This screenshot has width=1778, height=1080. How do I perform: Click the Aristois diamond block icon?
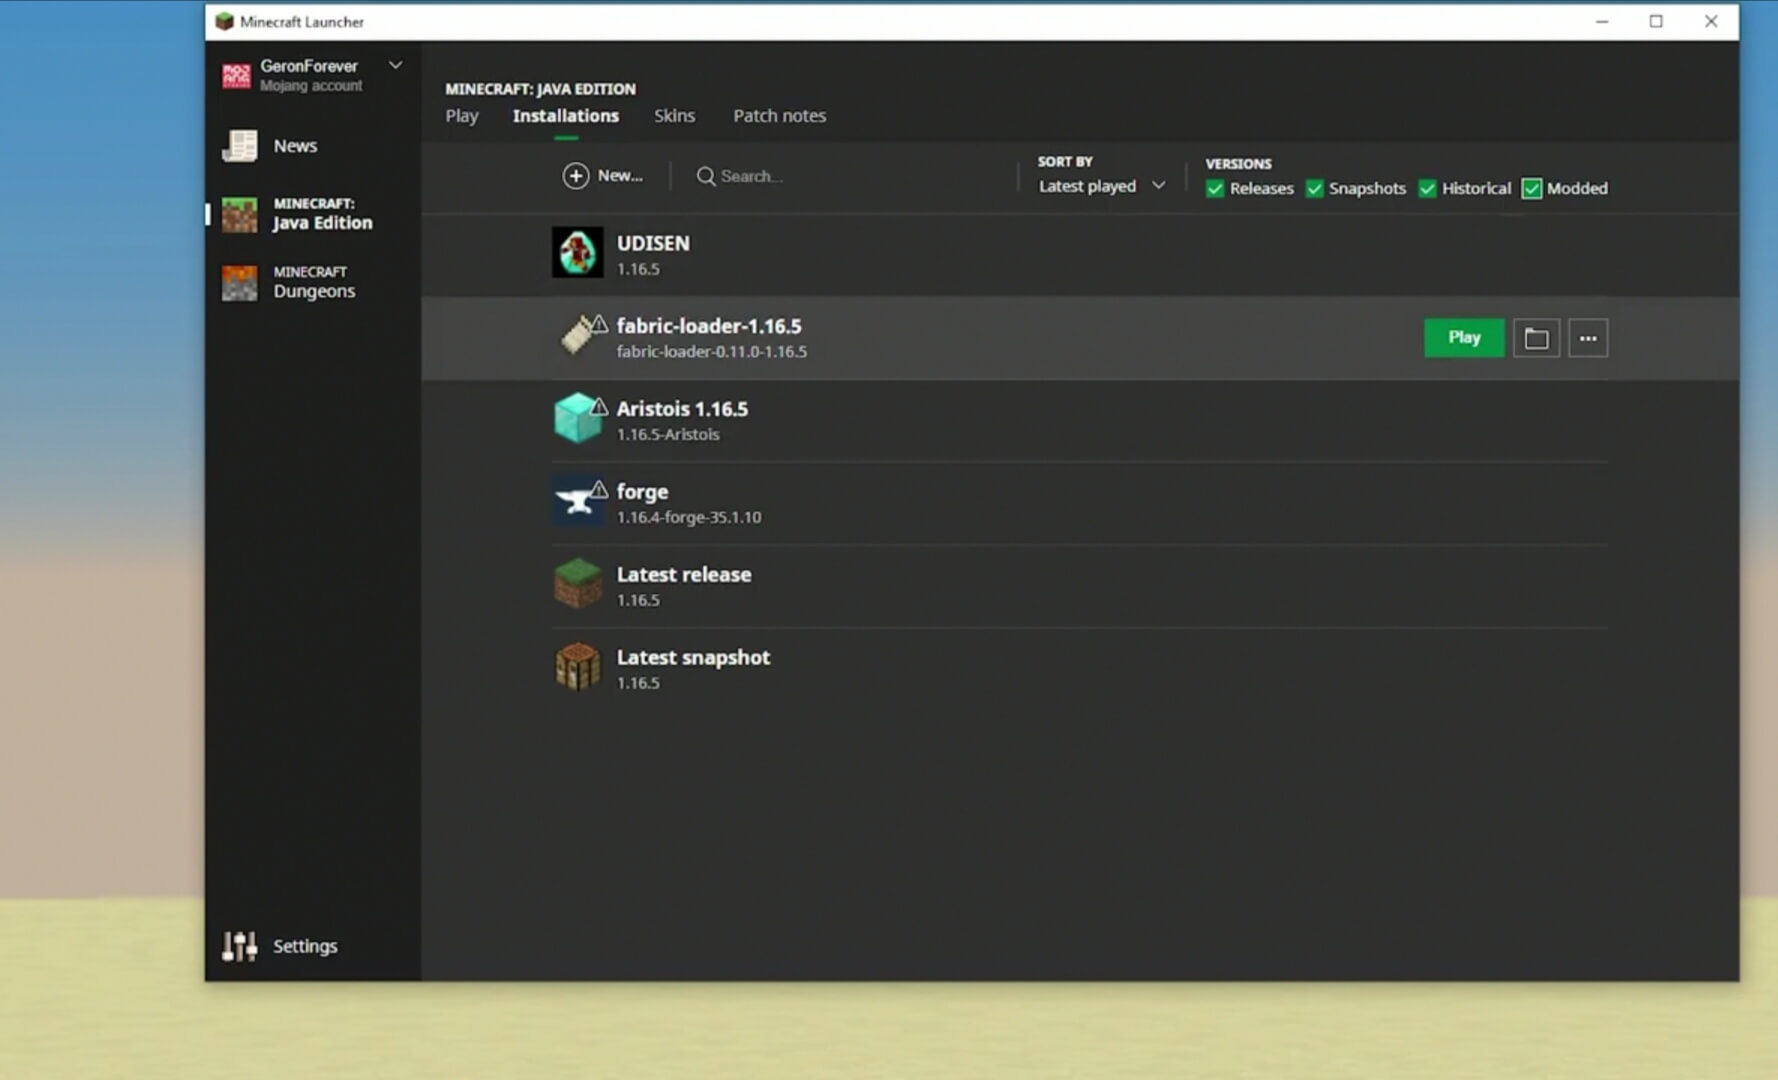pos(577,418)
